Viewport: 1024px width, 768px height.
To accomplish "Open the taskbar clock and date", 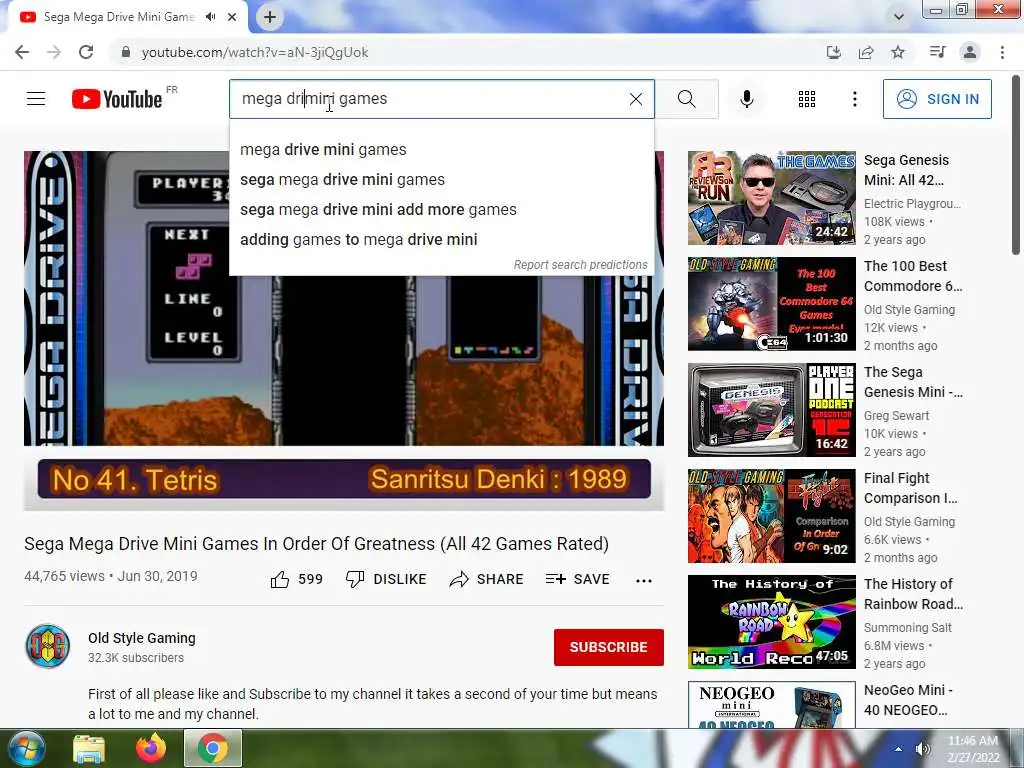I will click(x=974, y=749).
